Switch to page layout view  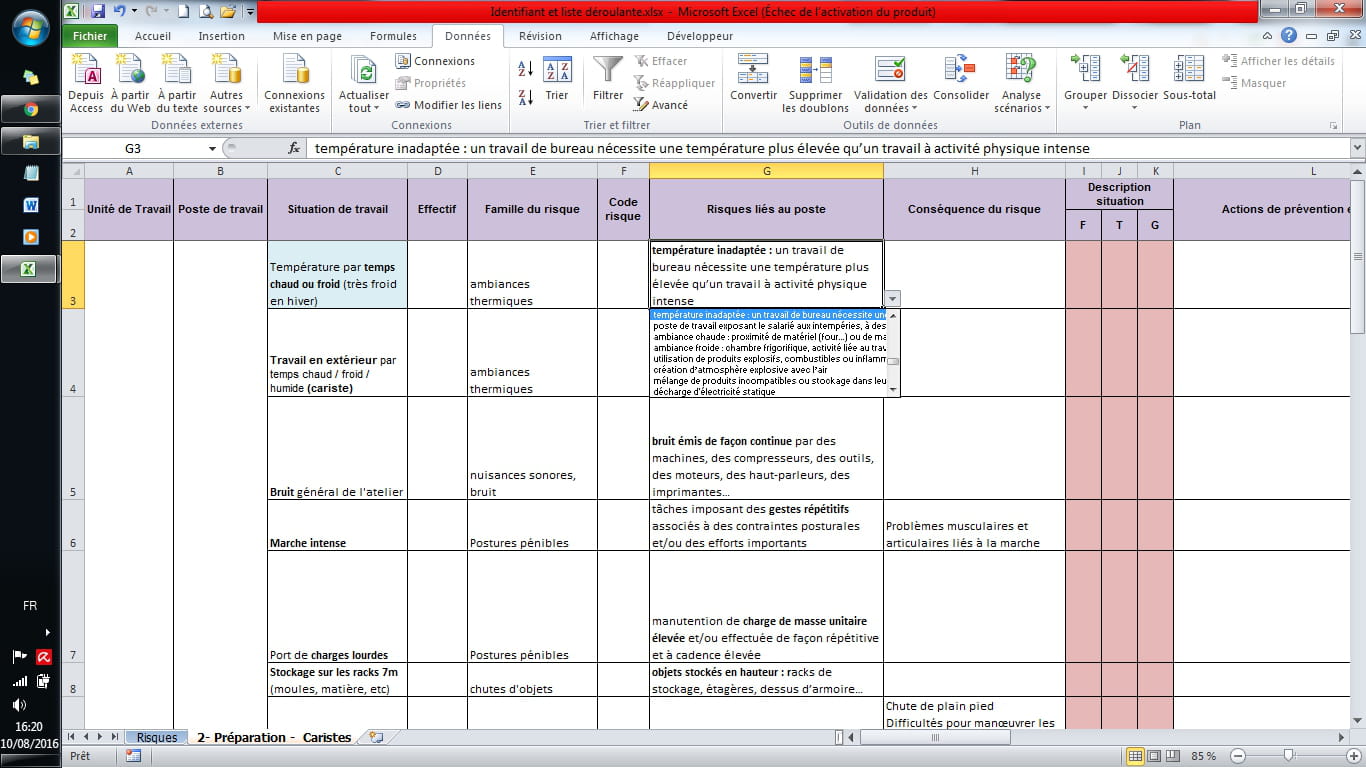1154,756
